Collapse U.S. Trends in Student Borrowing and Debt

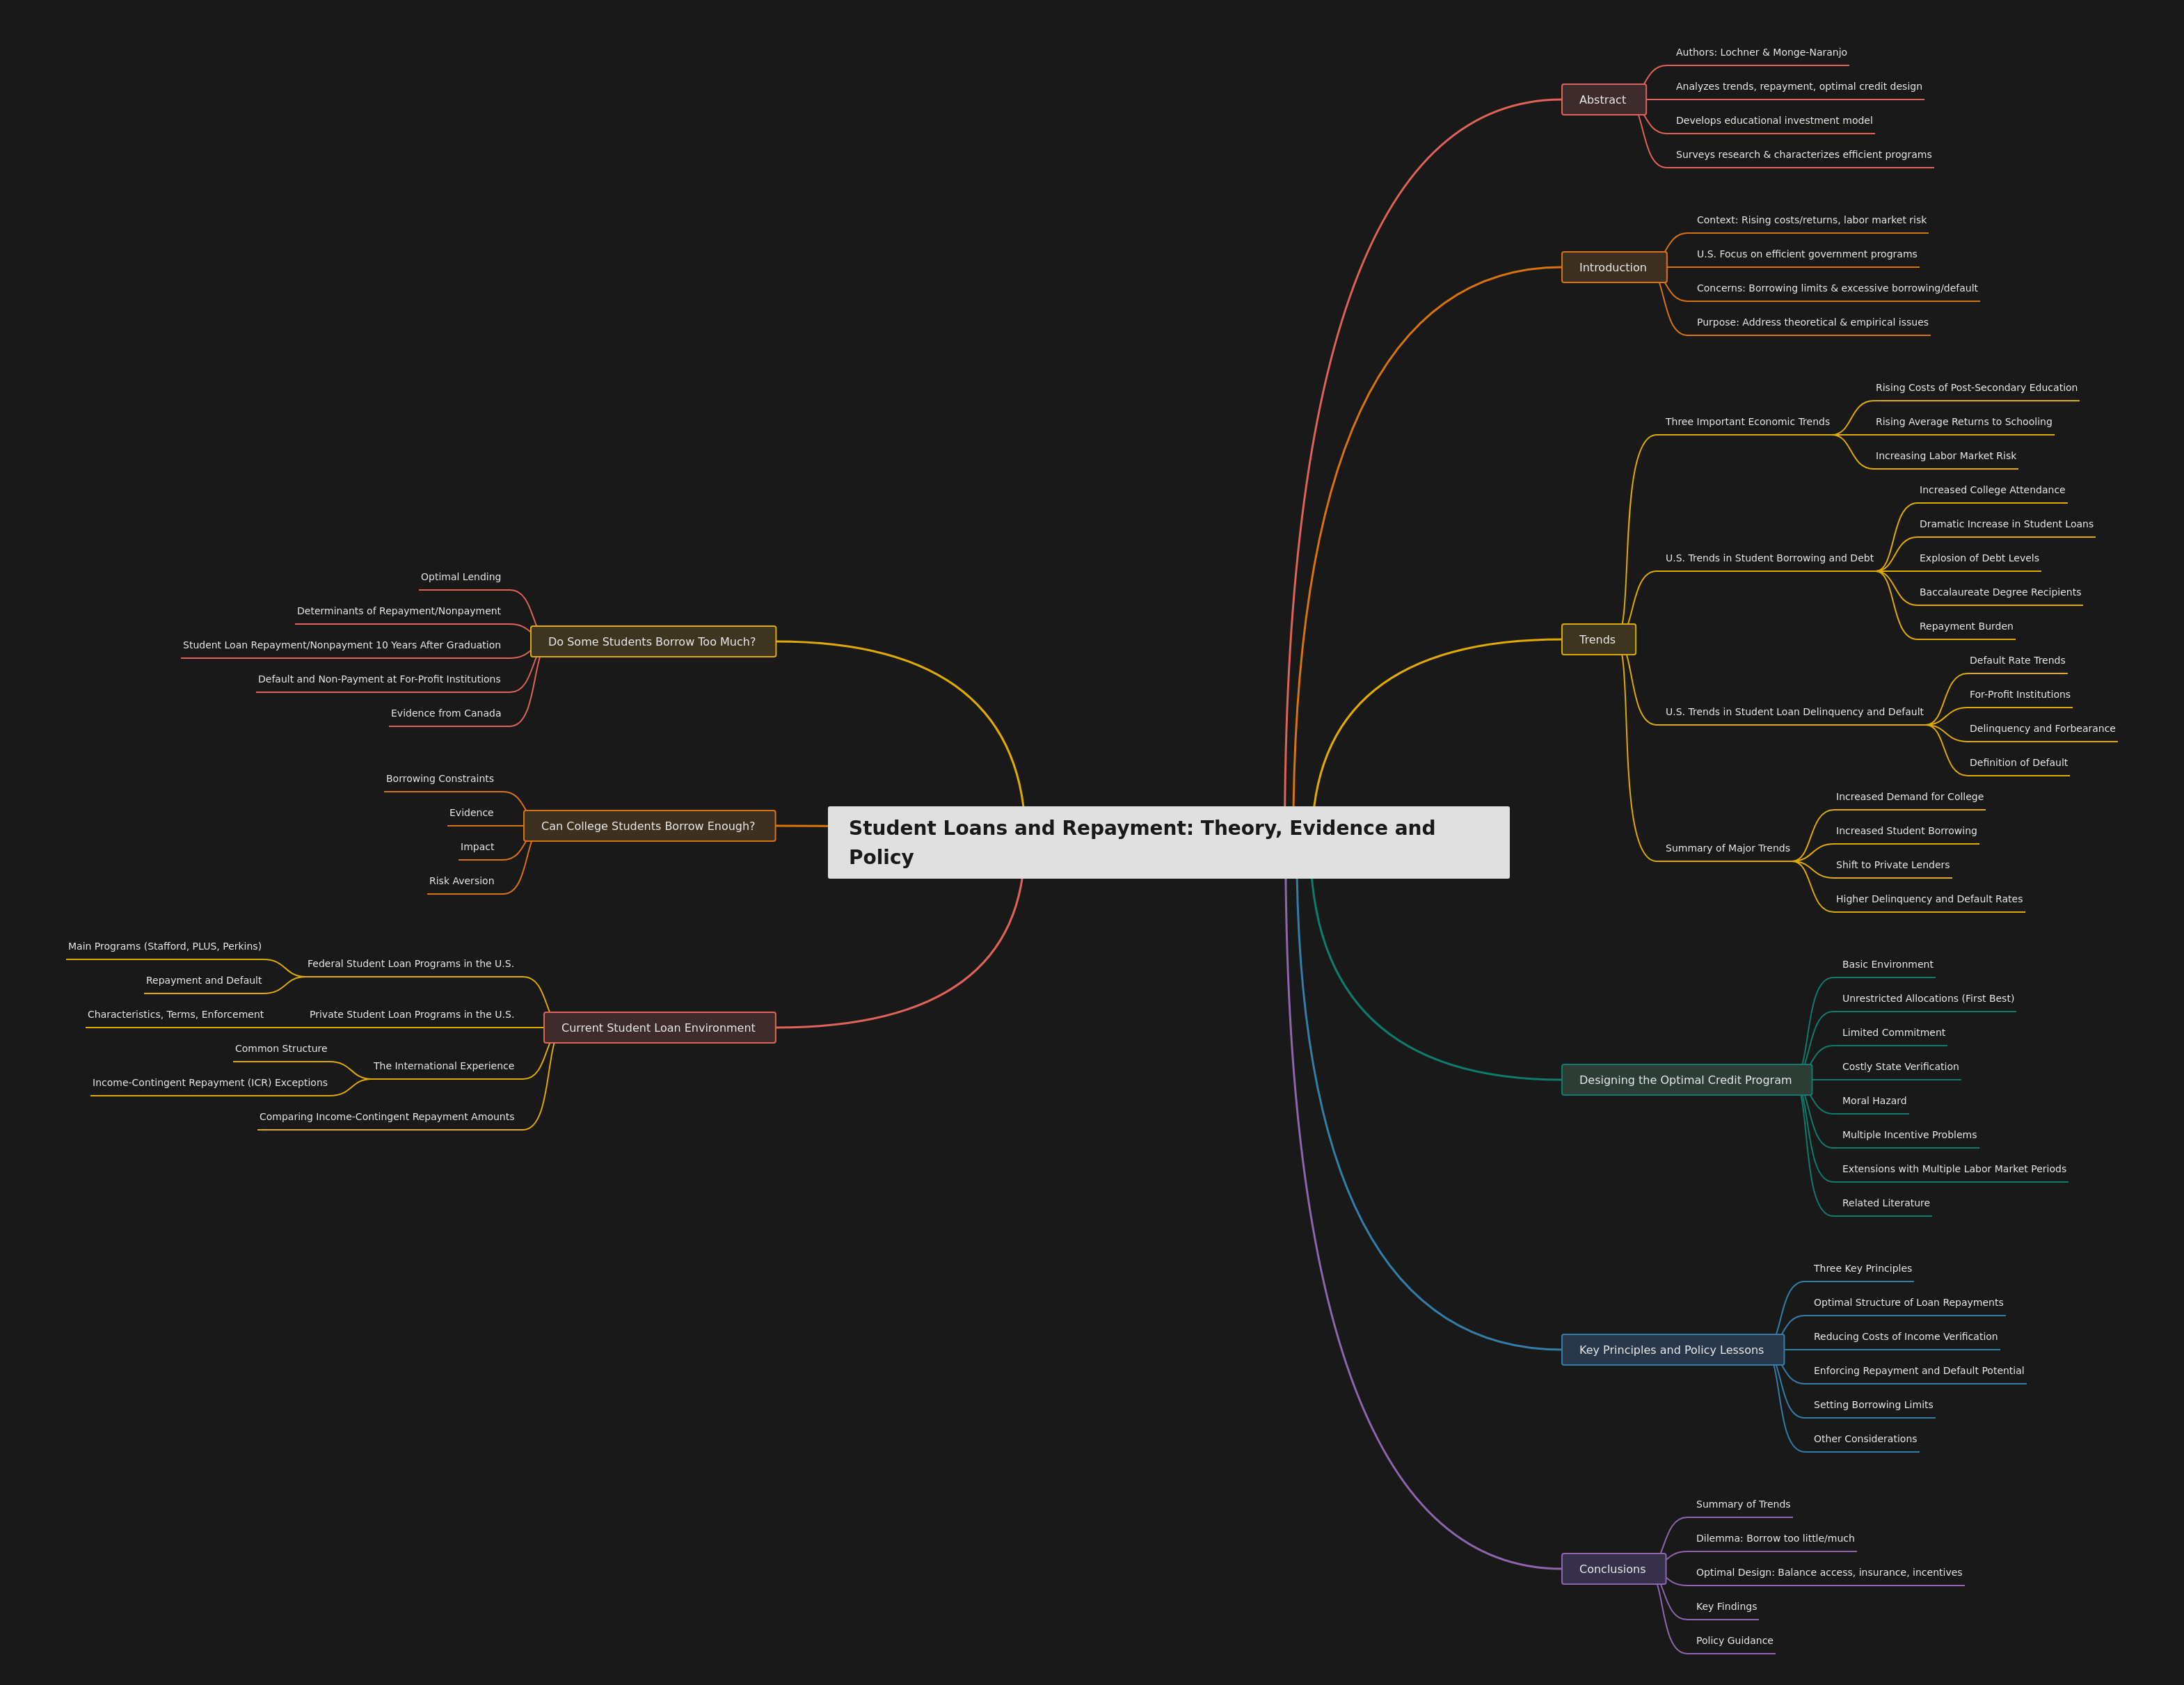1769,558
